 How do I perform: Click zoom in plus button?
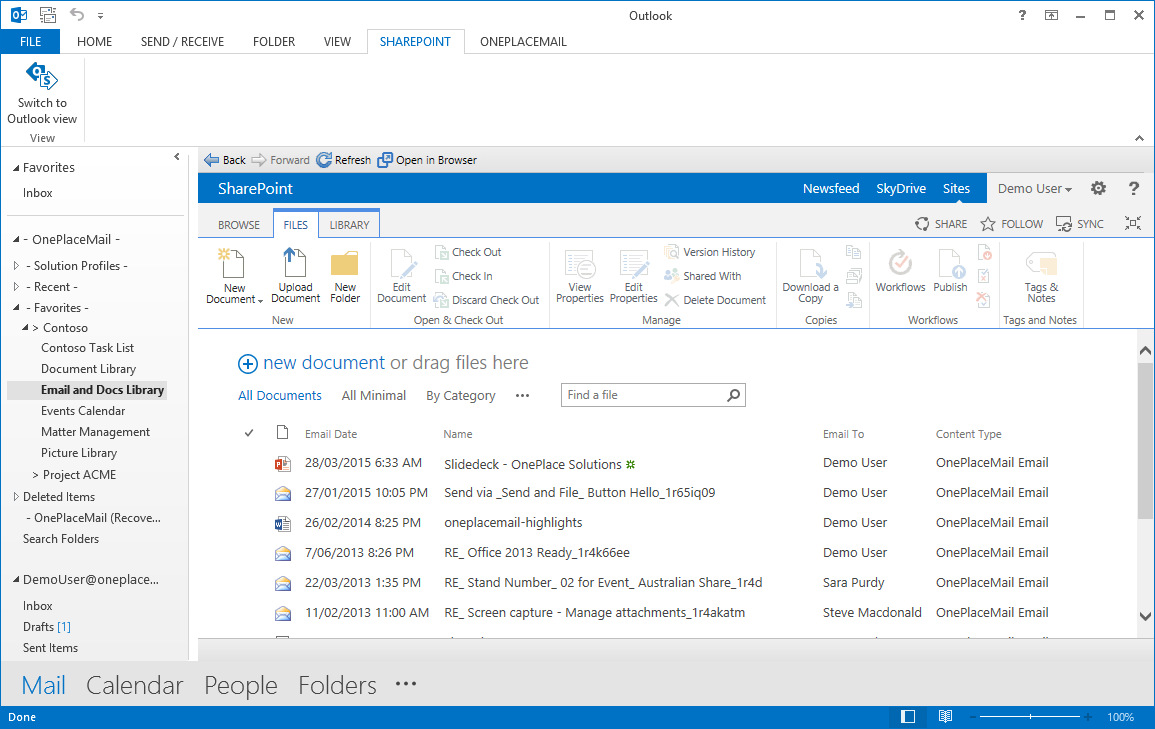(x=1088, y=716)
